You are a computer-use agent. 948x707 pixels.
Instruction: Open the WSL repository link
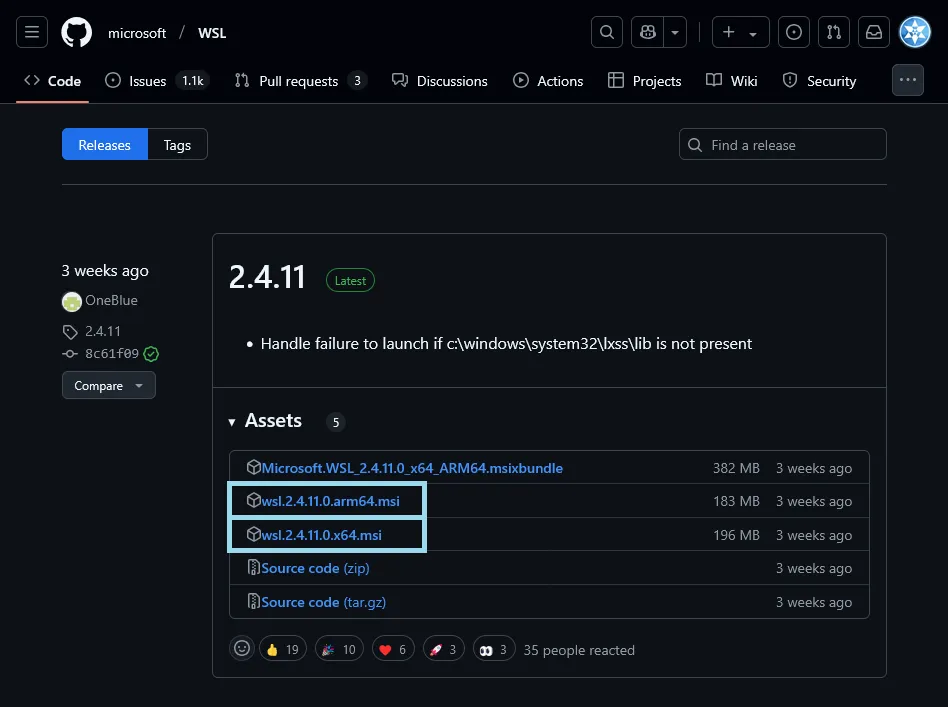pyautogui.click(x=212, y=33)
